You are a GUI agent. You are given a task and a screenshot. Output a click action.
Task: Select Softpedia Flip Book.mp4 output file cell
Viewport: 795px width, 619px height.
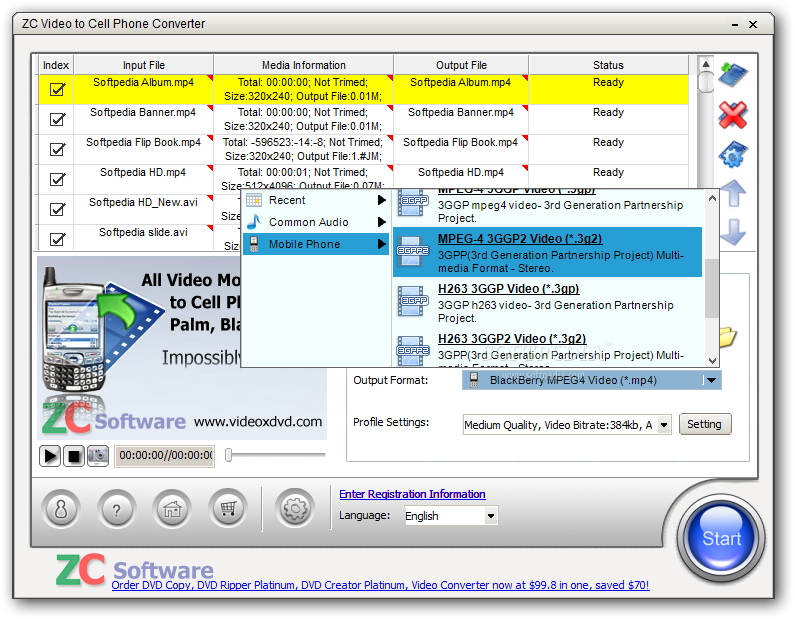[x=461, y=149]
